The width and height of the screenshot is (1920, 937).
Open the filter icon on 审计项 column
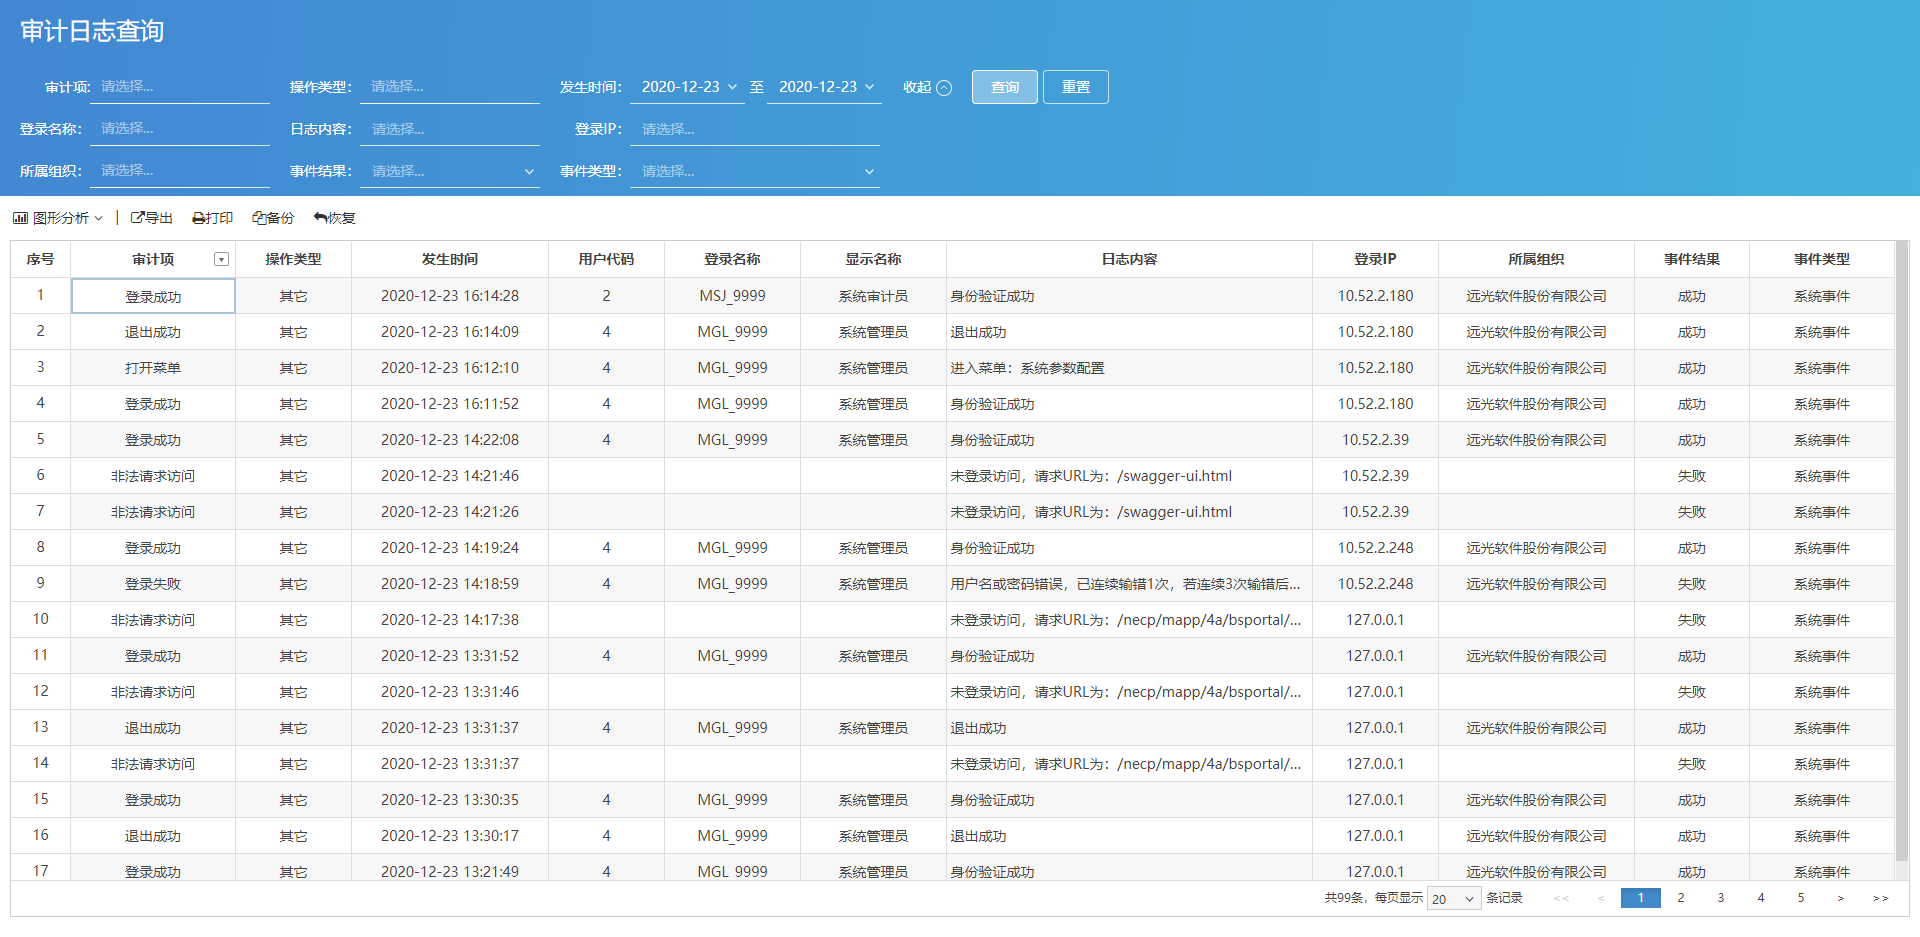click(221, 259)
